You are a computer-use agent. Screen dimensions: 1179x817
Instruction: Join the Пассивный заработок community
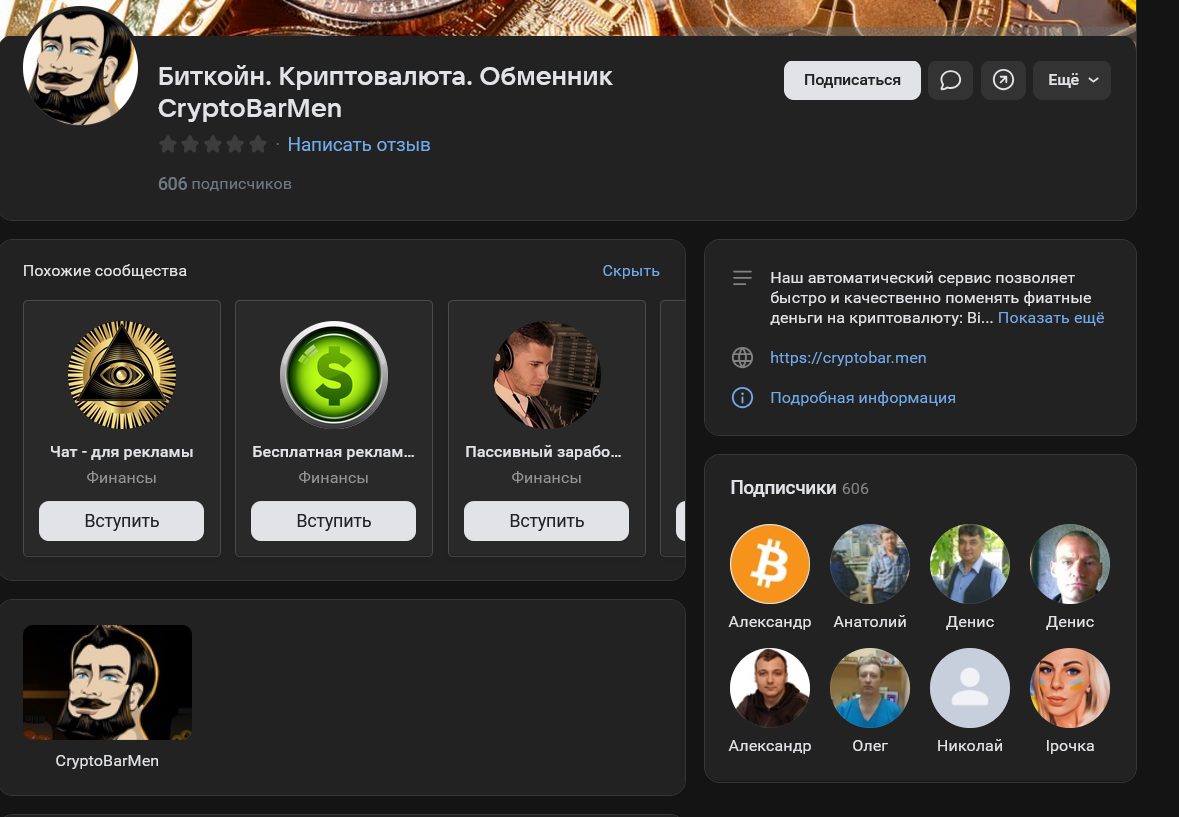(x=547, y=521)
